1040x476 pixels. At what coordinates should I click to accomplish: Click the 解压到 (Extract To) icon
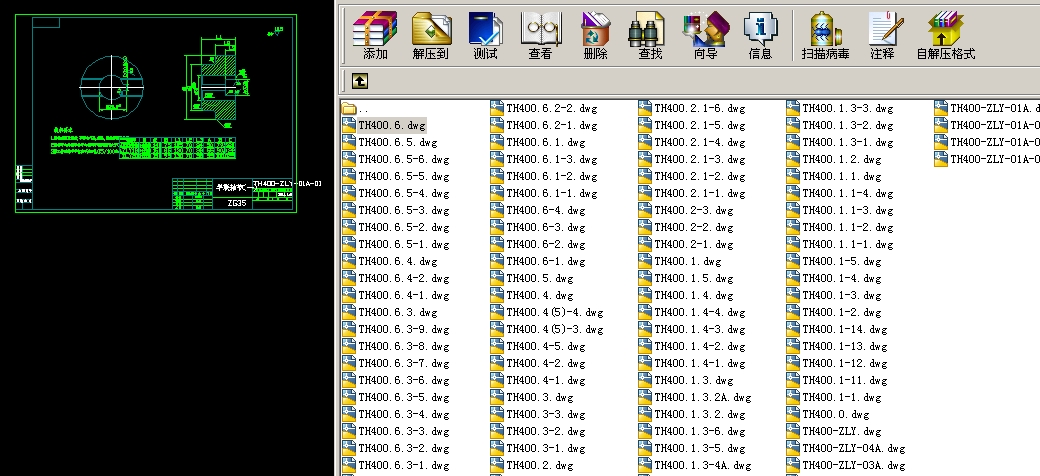(x=430, y=35)
